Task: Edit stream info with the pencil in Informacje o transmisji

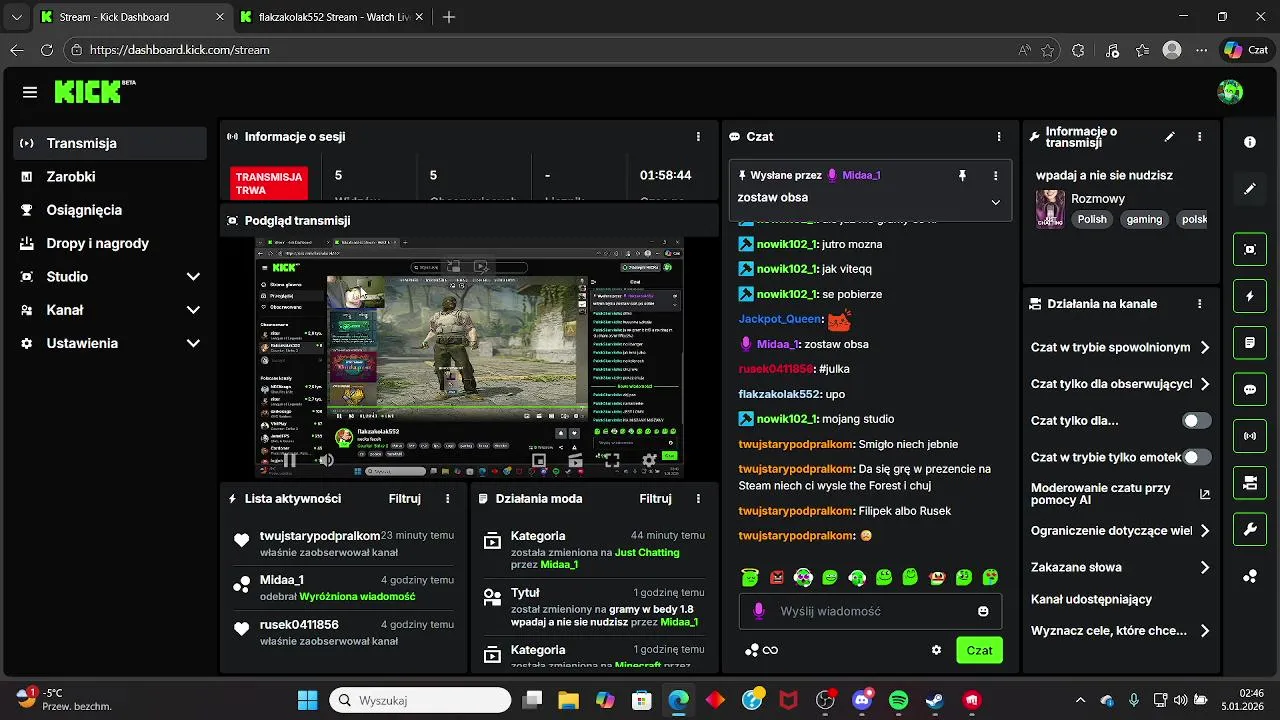Action: 1170,137
